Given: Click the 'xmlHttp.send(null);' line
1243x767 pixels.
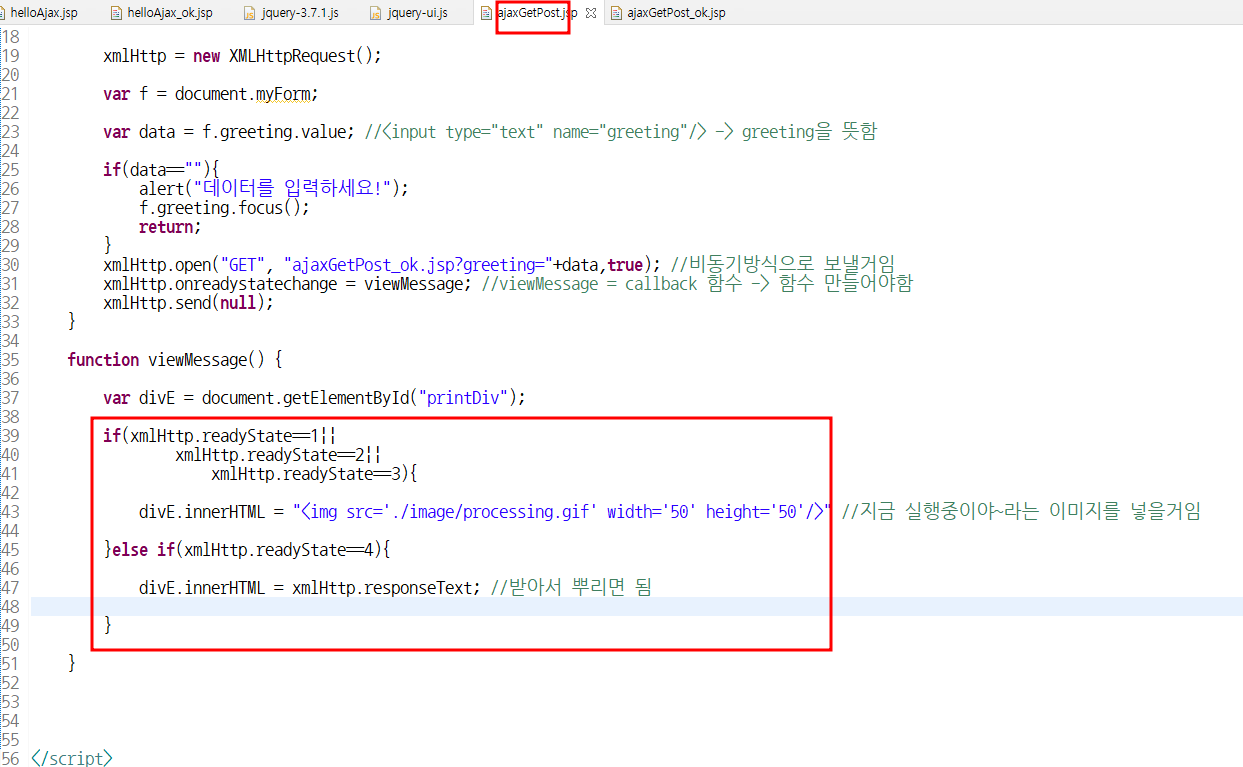Looking at the screenshot, I should coord(188,302).
